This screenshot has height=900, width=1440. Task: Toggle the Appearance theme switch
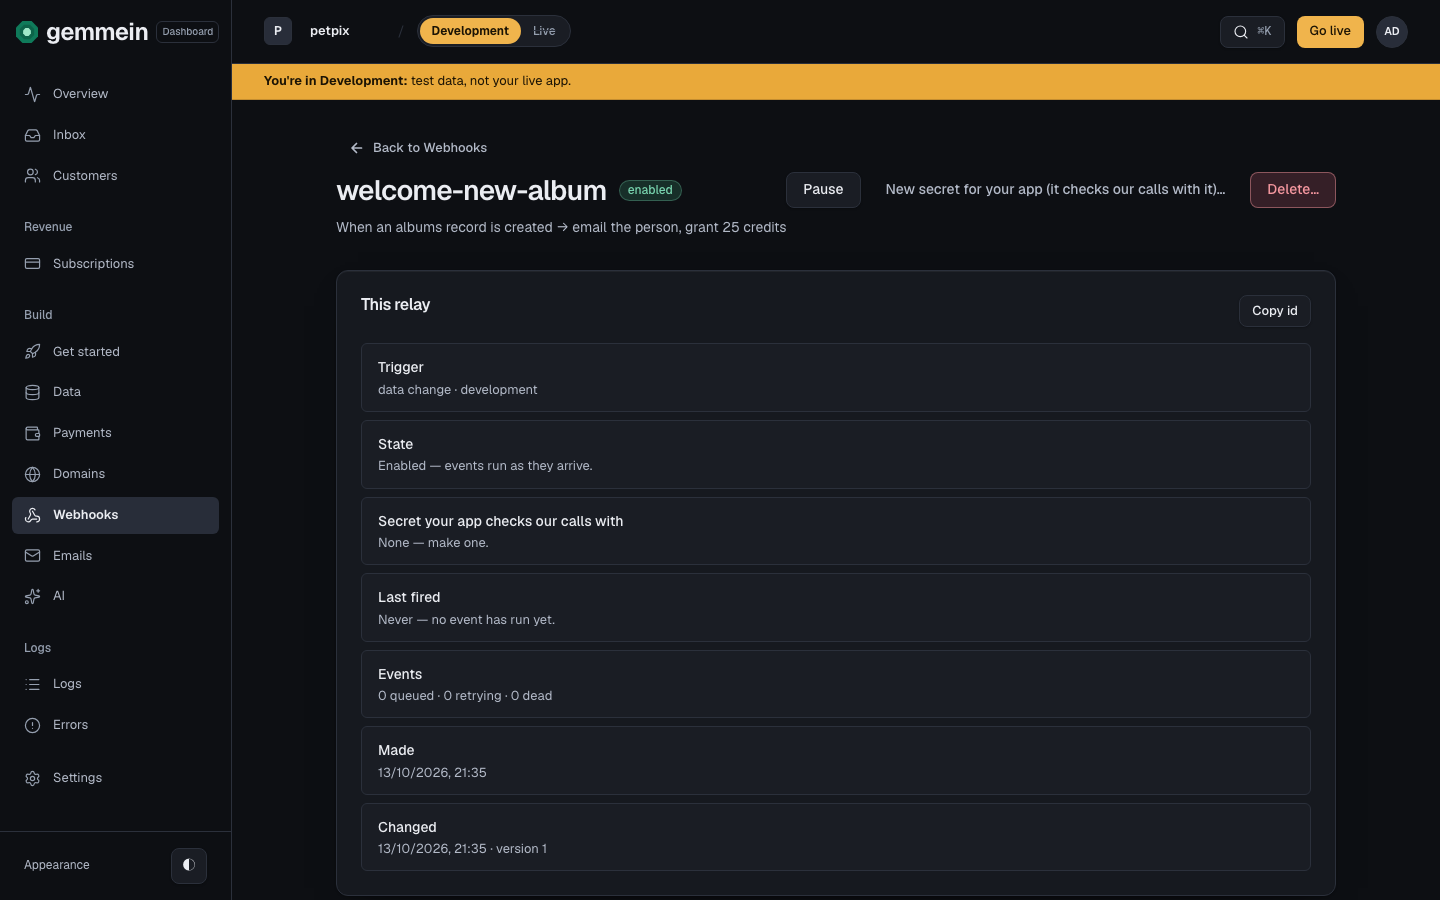pos(189,865)
